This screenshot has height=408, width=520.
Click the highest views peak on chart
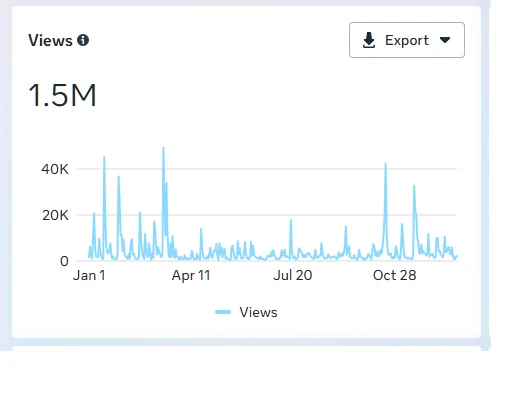[x=163, y=148]
